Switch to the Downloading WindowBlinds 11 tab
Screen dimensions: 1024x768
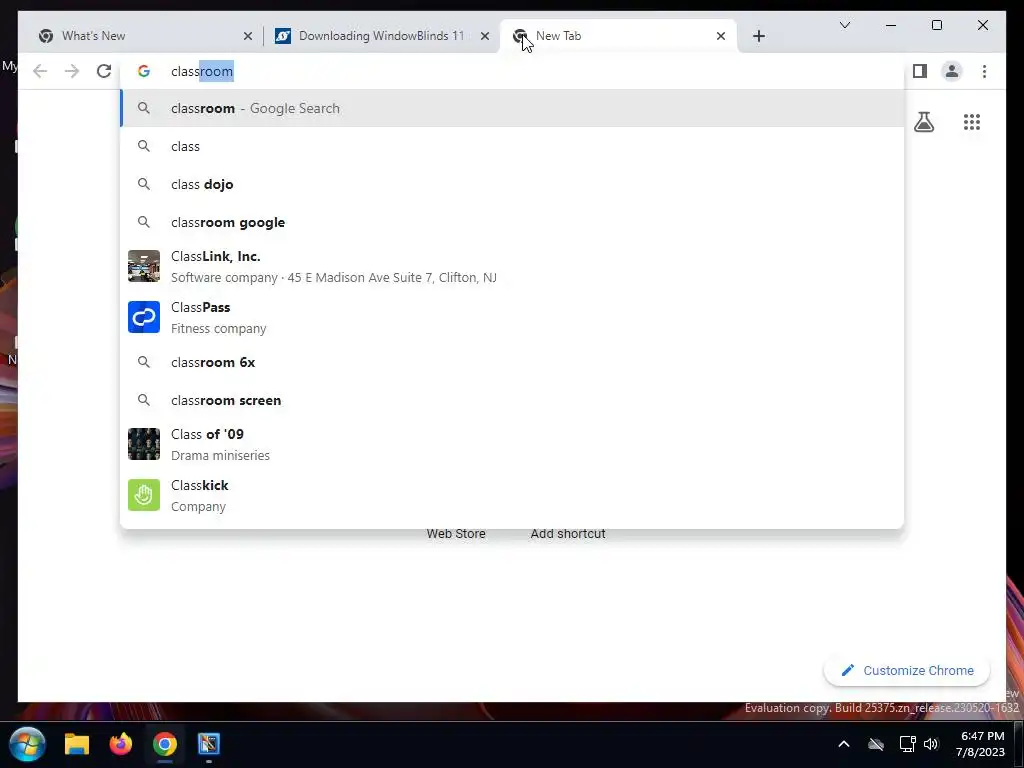click(381, 36)
